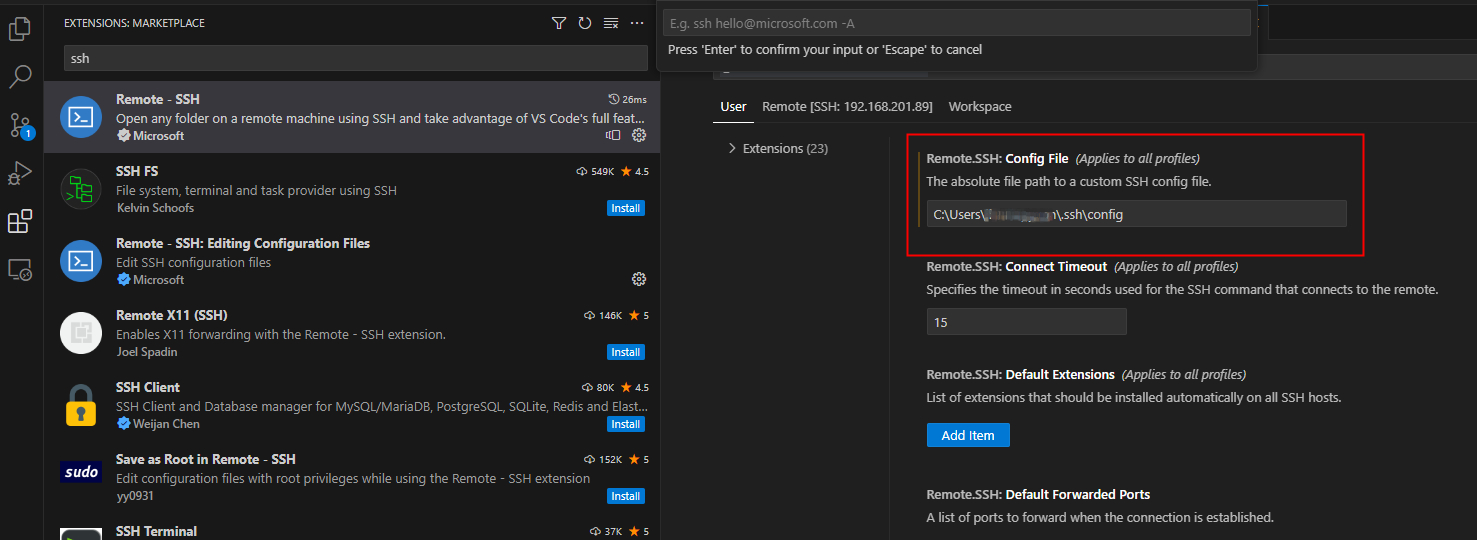Open the Search view in activity bar

coord(20,77)
